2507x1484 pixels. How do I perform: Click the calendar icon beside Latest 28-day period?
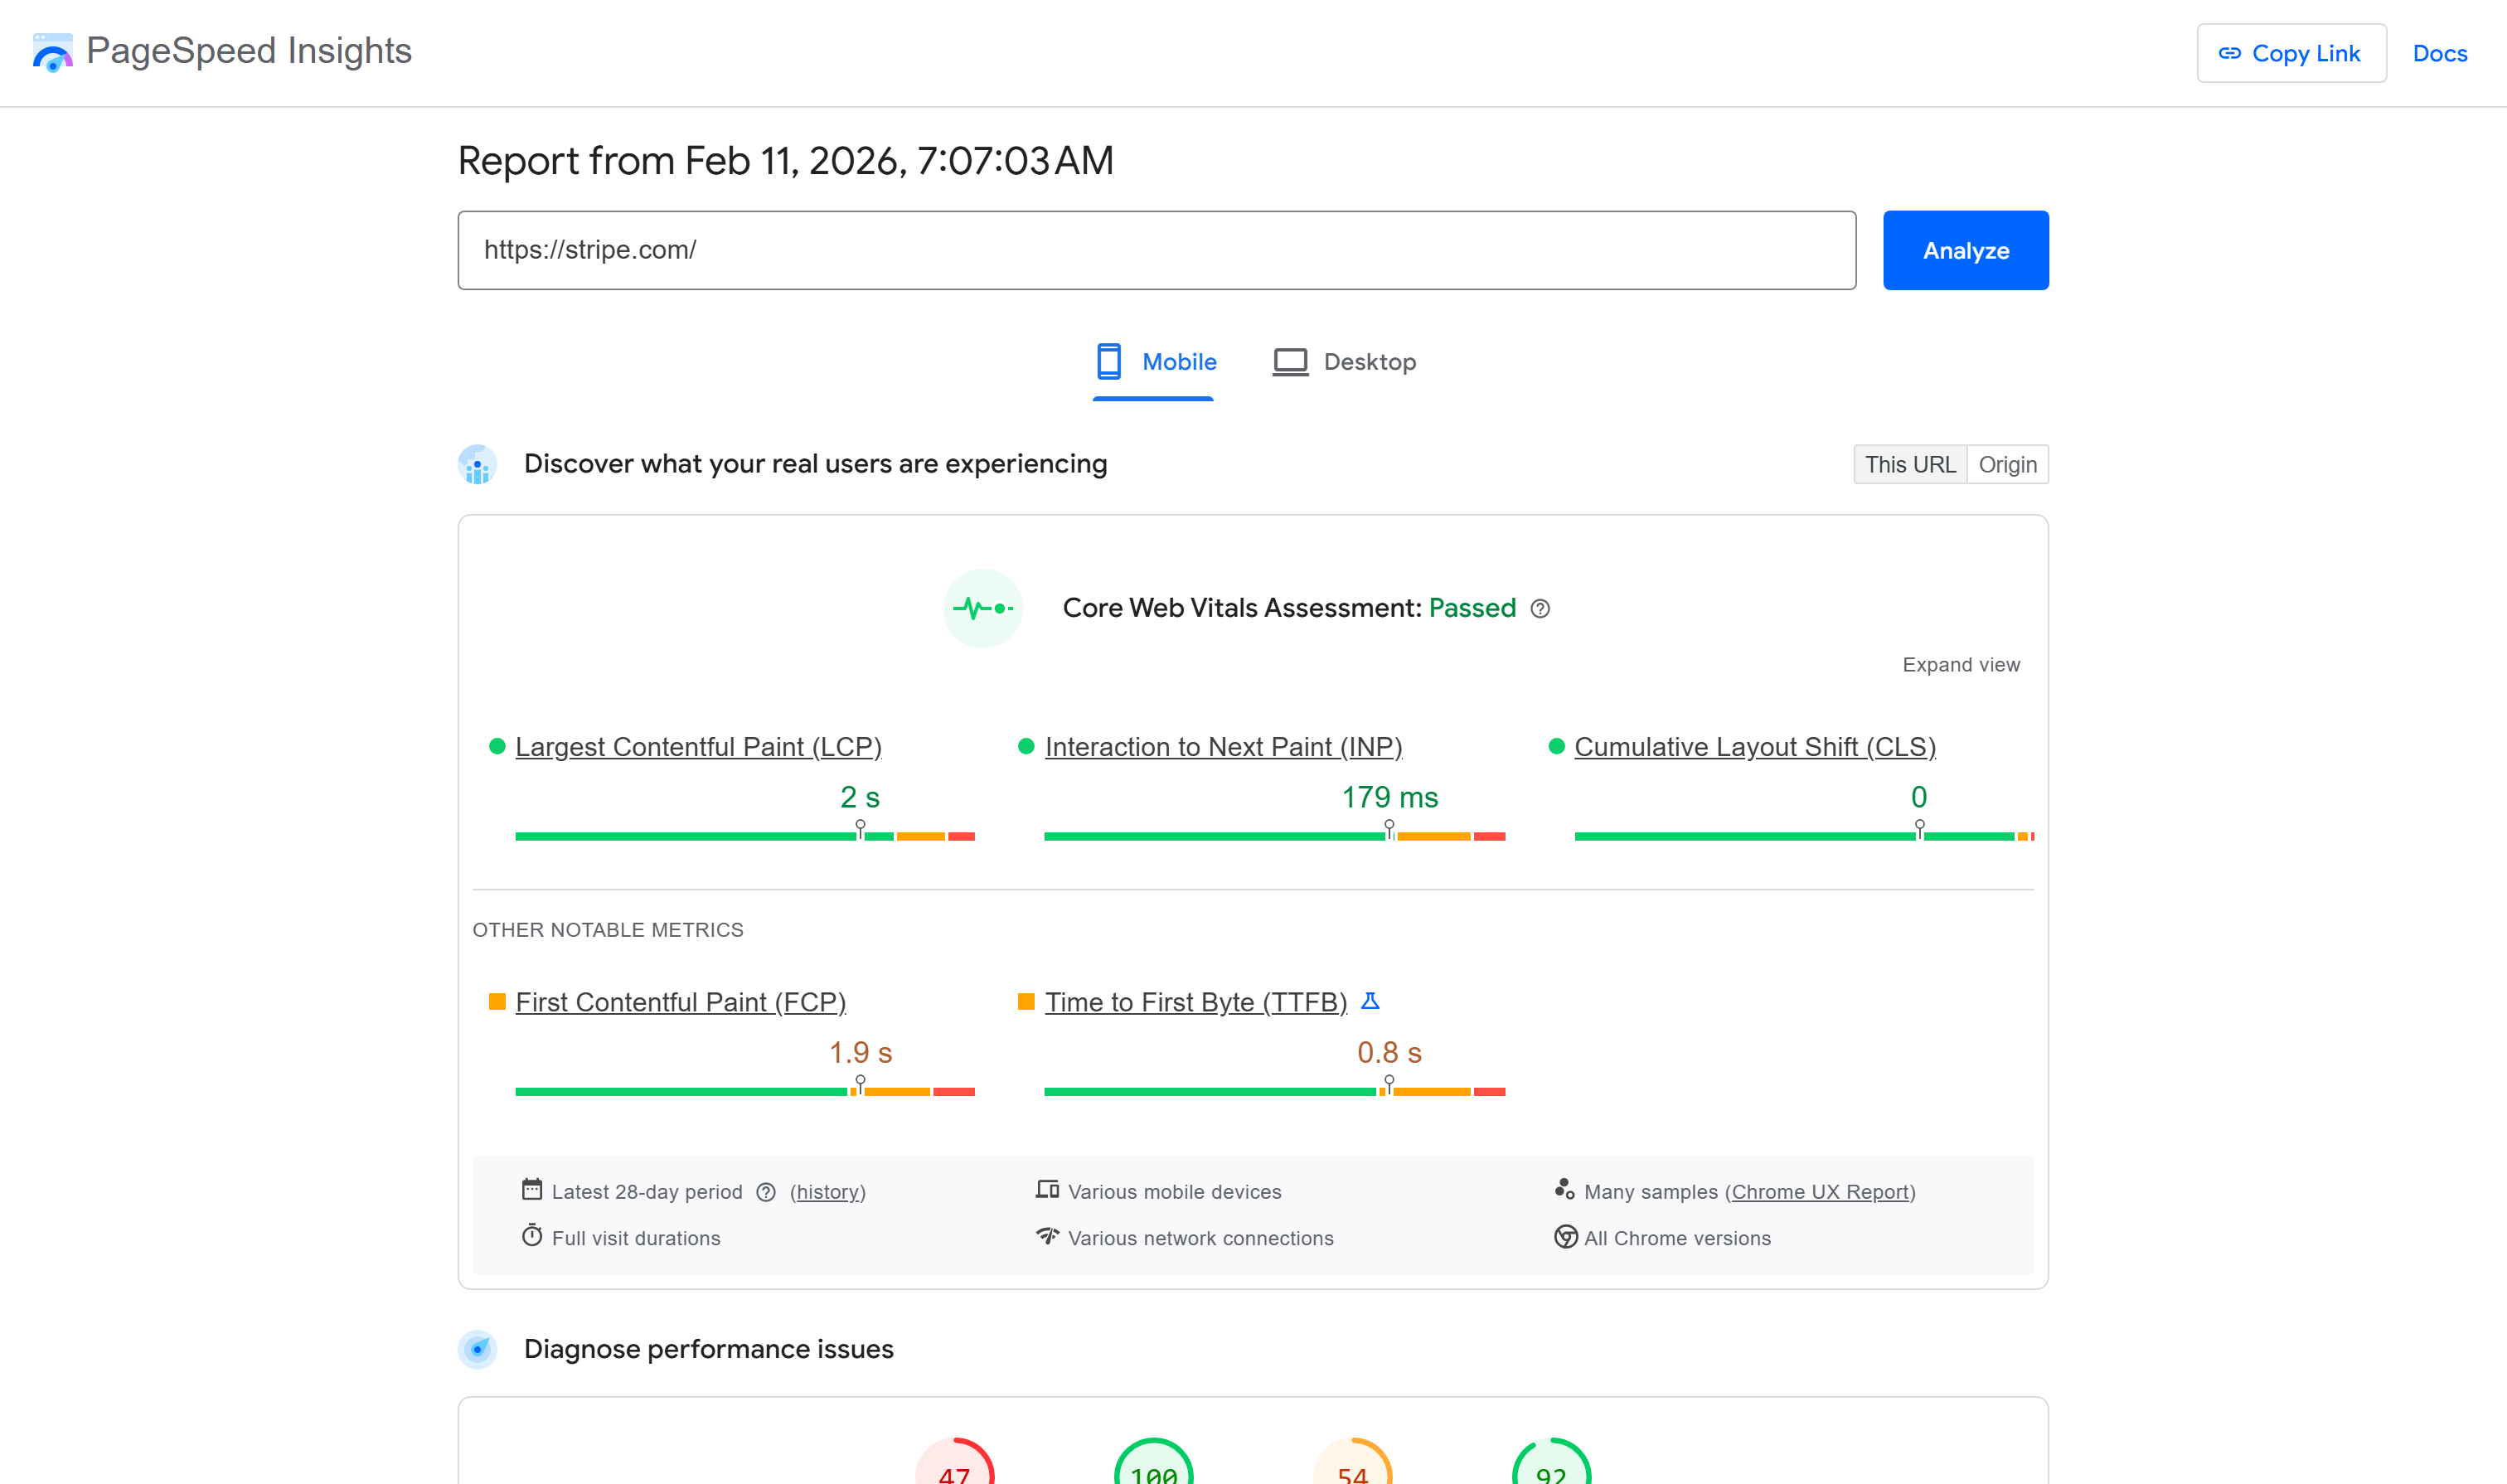[533, 1190]
